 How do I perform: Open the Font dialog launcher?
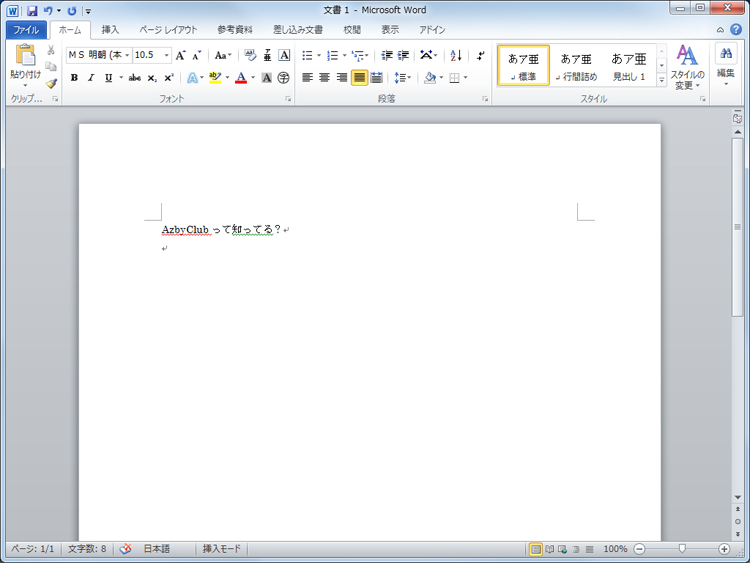(x=288, y=99)
